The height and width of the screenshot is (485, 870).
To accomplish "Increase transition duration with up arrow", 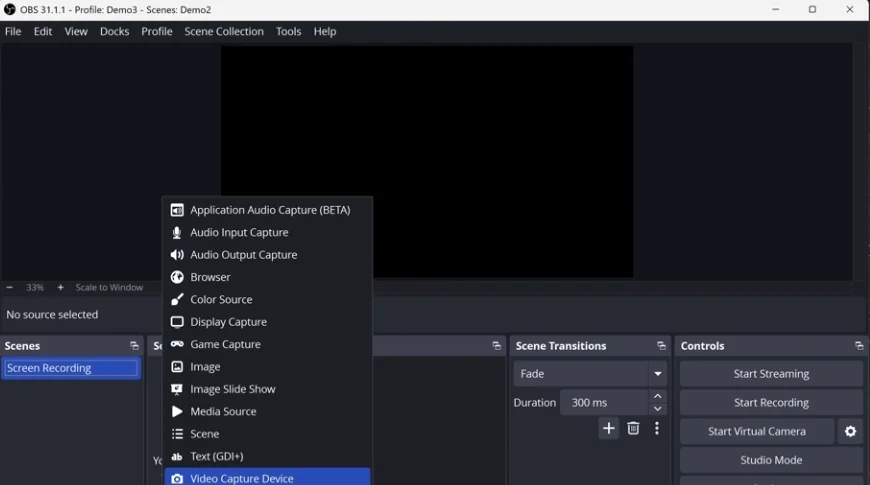I will click(657, 396).
